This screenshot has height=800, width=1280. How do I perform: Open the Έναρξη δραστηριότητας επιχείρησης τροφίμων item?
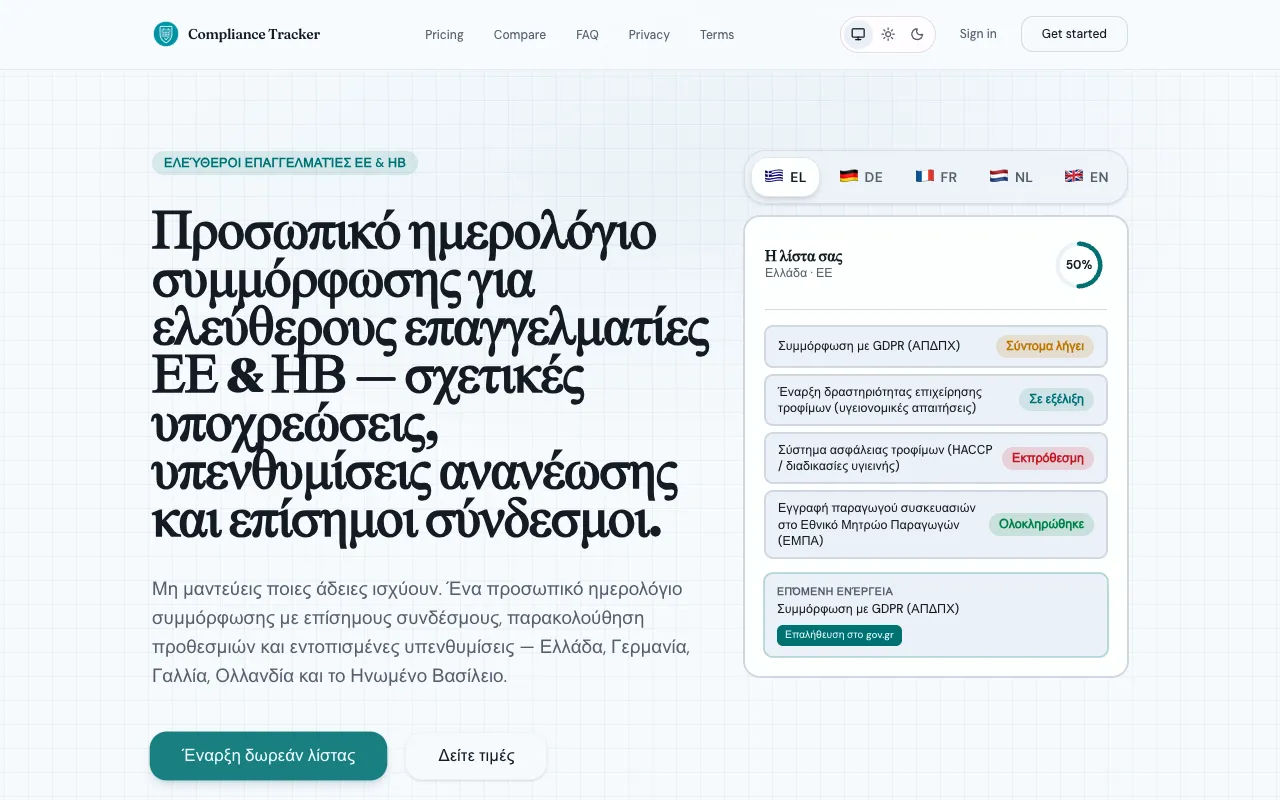[936, 400]
